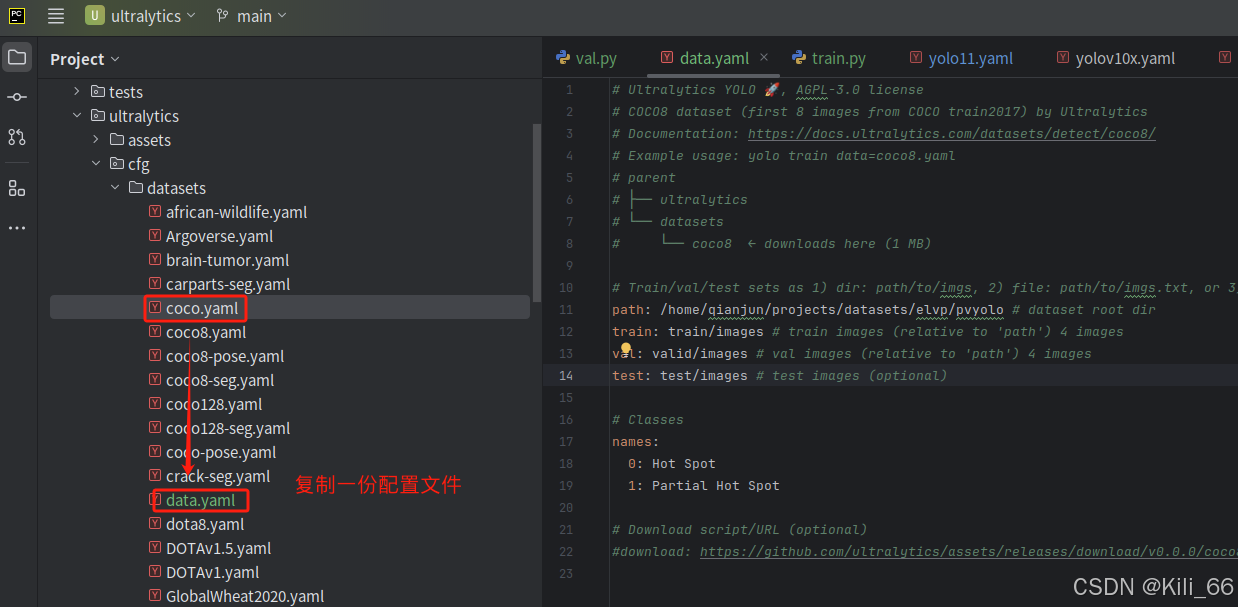Select data.yaml in the project tree
This screenshot has width=1238, height=607.
pyautogui.click(x=200, y=500)
